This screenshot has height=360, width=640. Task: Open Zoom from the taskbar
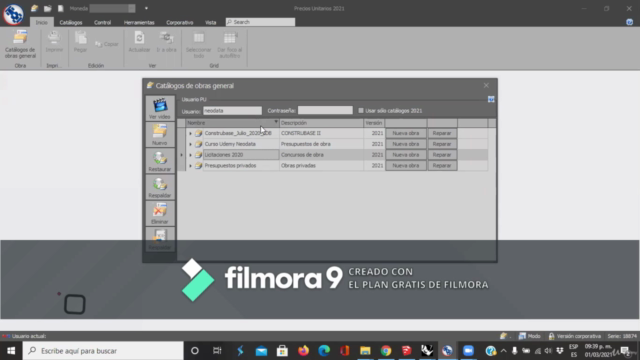click(468, 351)
